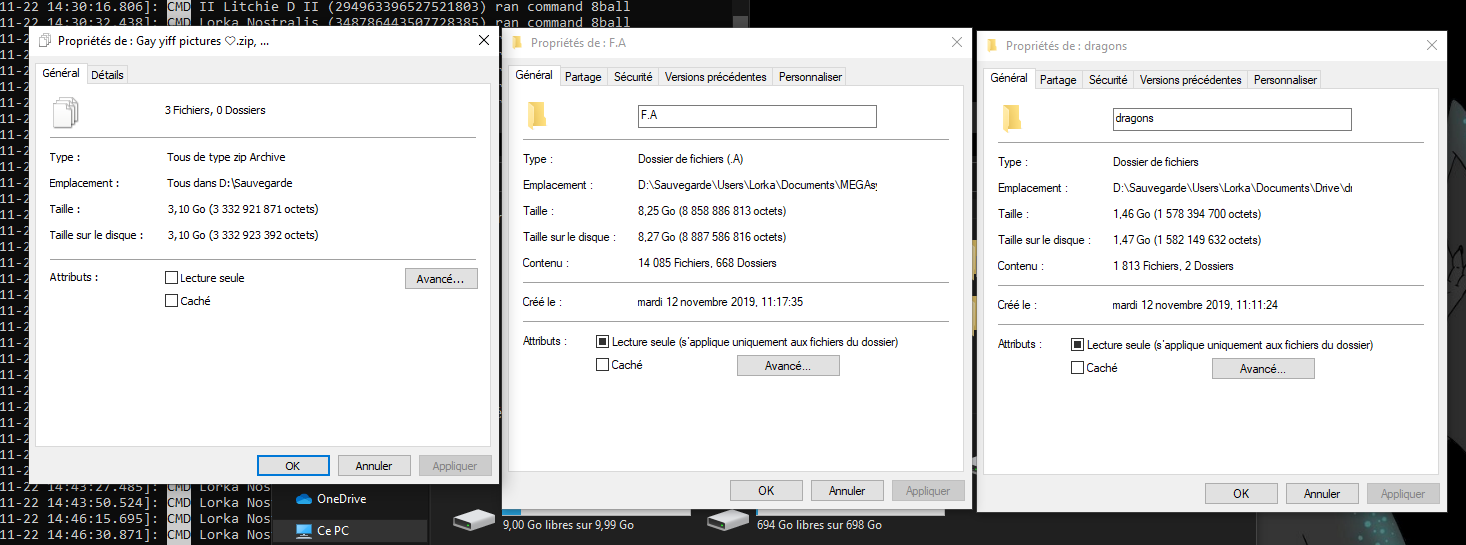
Task: Click the dragons folder icon
Action: tap(1013, 118)
